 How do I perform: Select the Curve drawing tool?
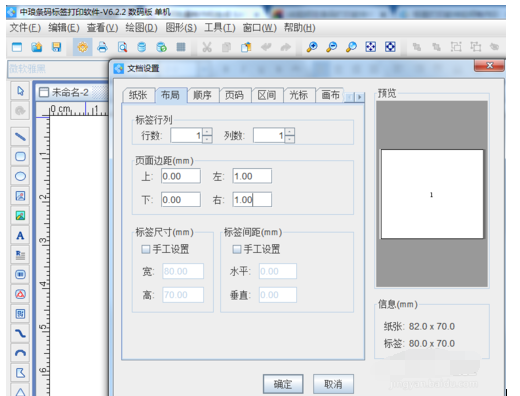20,333
